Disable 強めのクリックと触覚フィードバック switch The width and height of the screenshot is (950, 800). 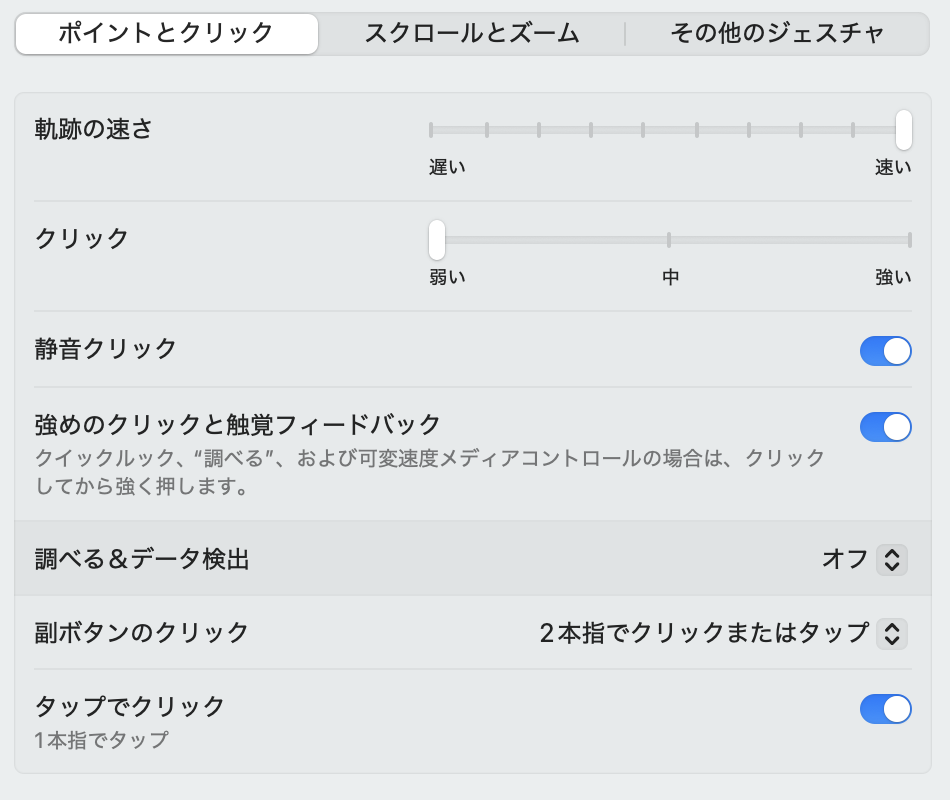pos(885,427)
